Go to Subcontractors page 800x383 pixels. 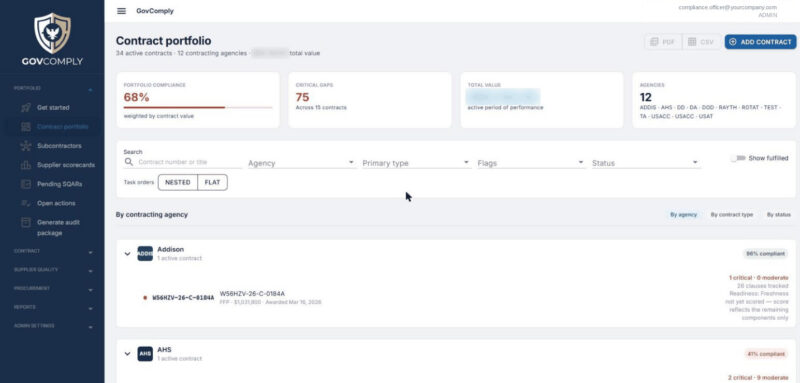point(59,146)
